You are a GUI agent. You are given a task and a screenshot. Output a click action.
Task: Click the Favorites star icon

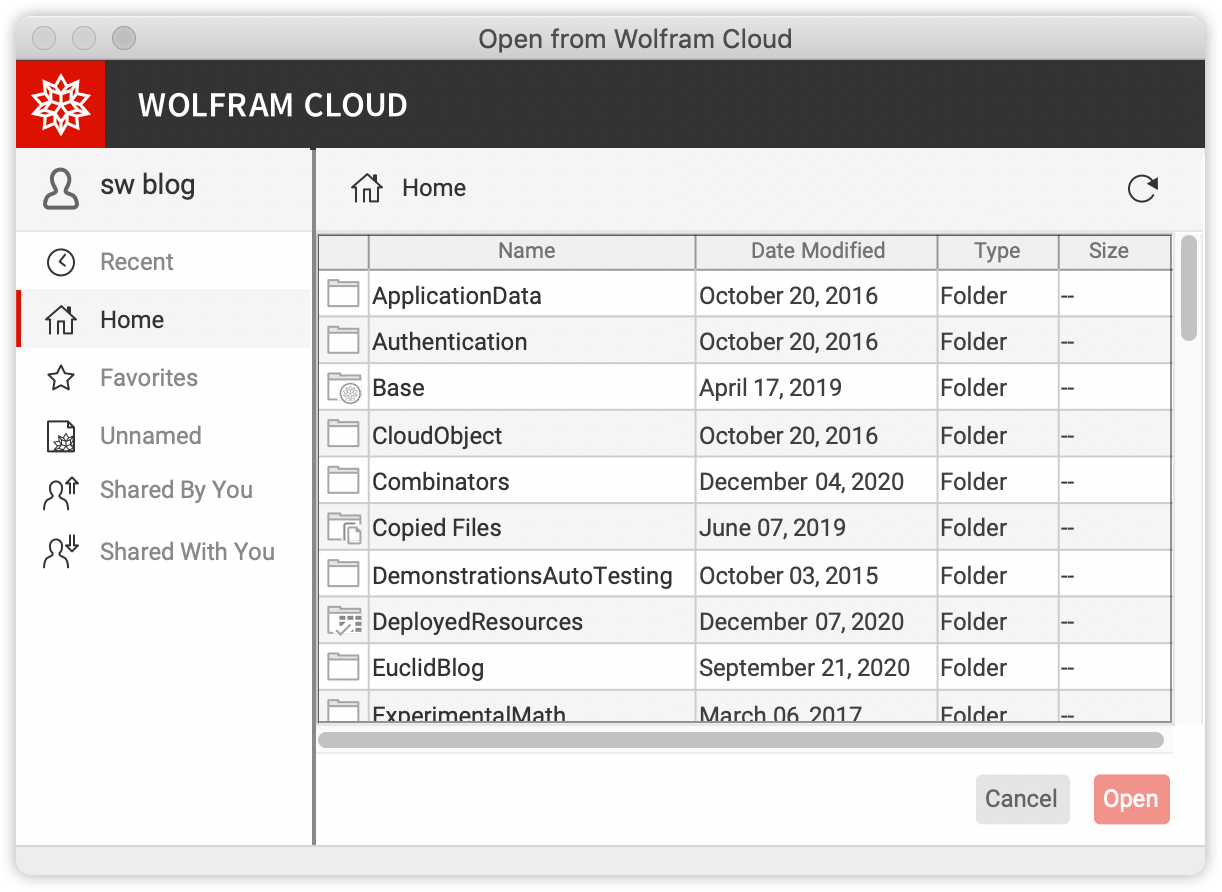click(61, 378)
